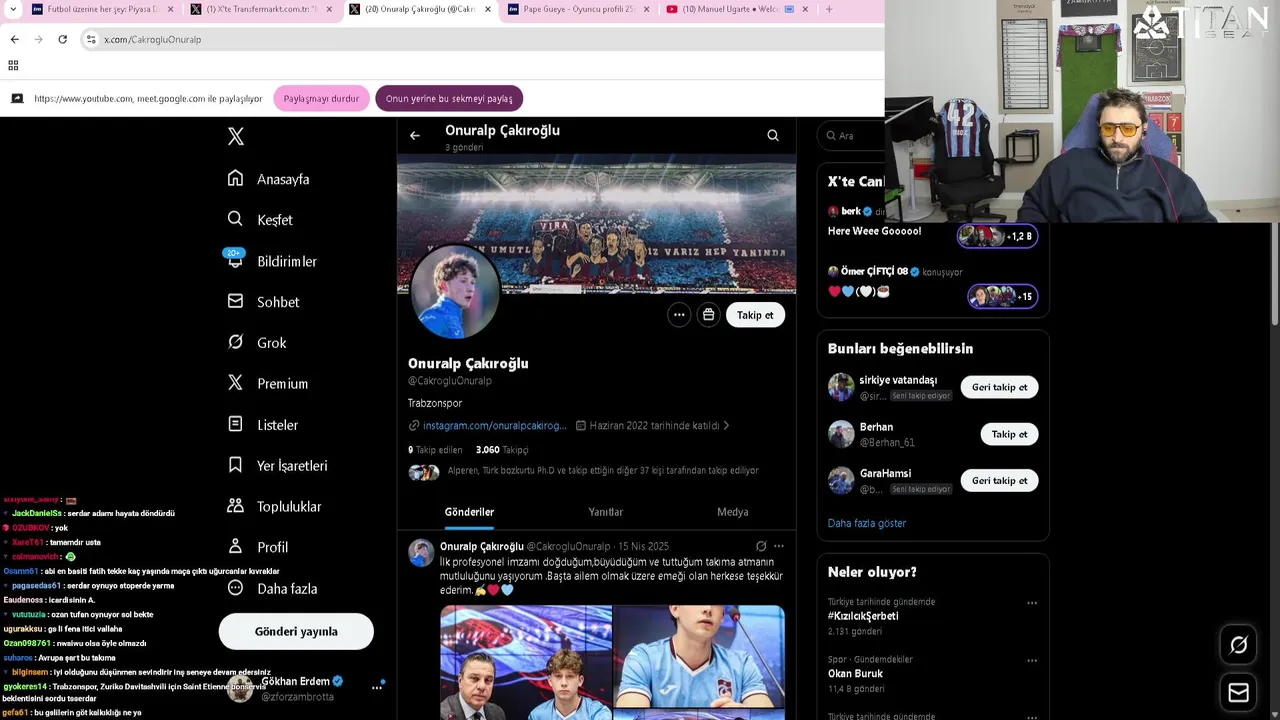The image size is (1280, 720).
Task: Click the Anasayfa house icon
Action: tap(235, 178)
